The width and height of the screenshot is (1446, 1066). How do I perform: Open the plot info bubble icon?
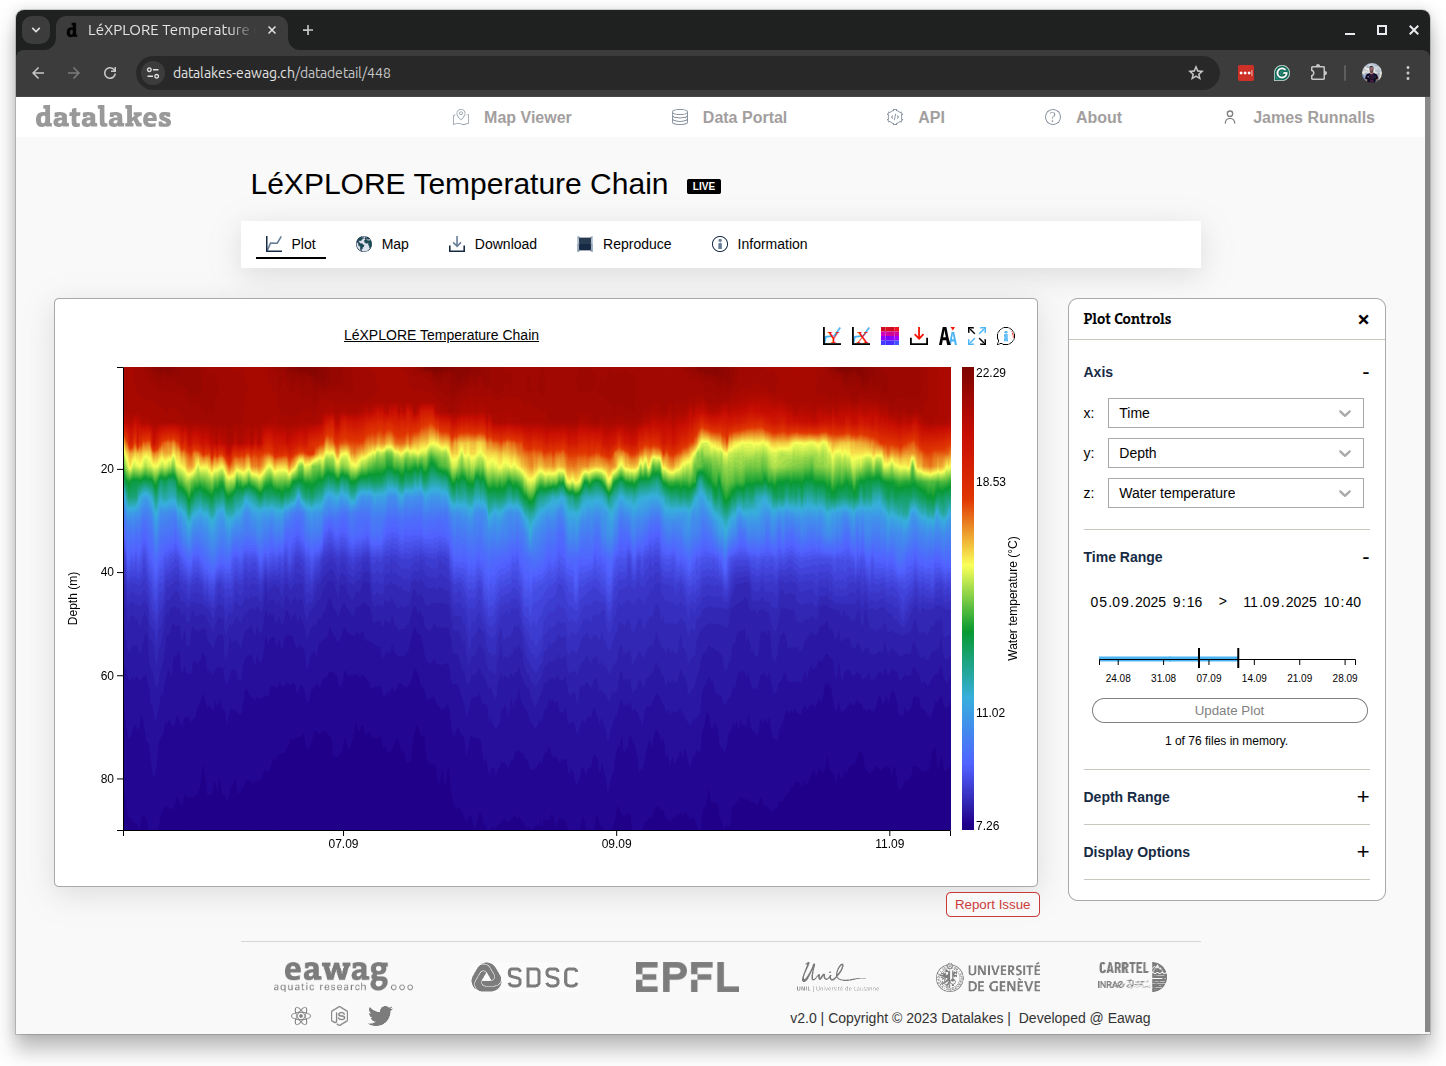tap(1006, 336)
